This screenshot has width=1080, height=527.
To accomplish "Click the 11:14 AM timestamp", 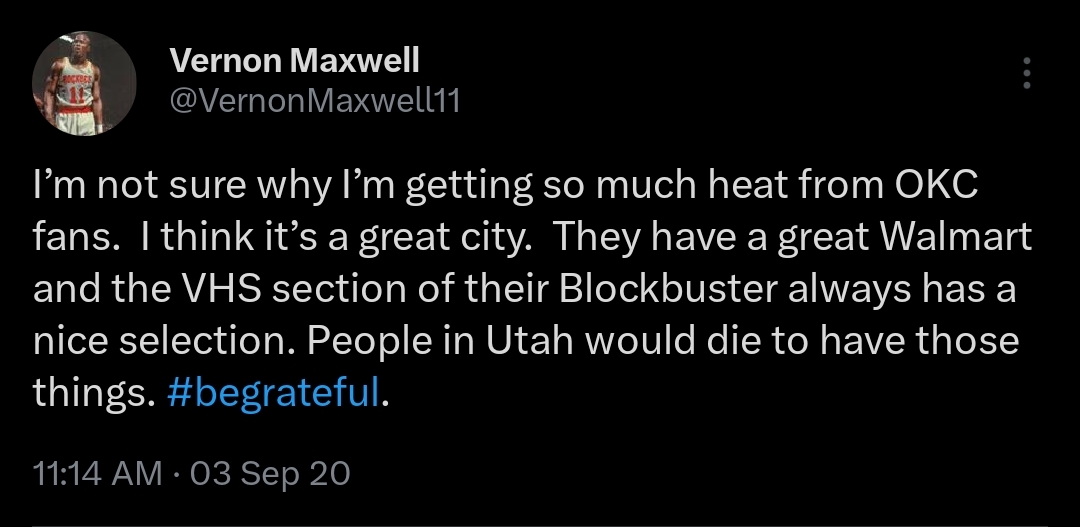I will coord(97,472).
